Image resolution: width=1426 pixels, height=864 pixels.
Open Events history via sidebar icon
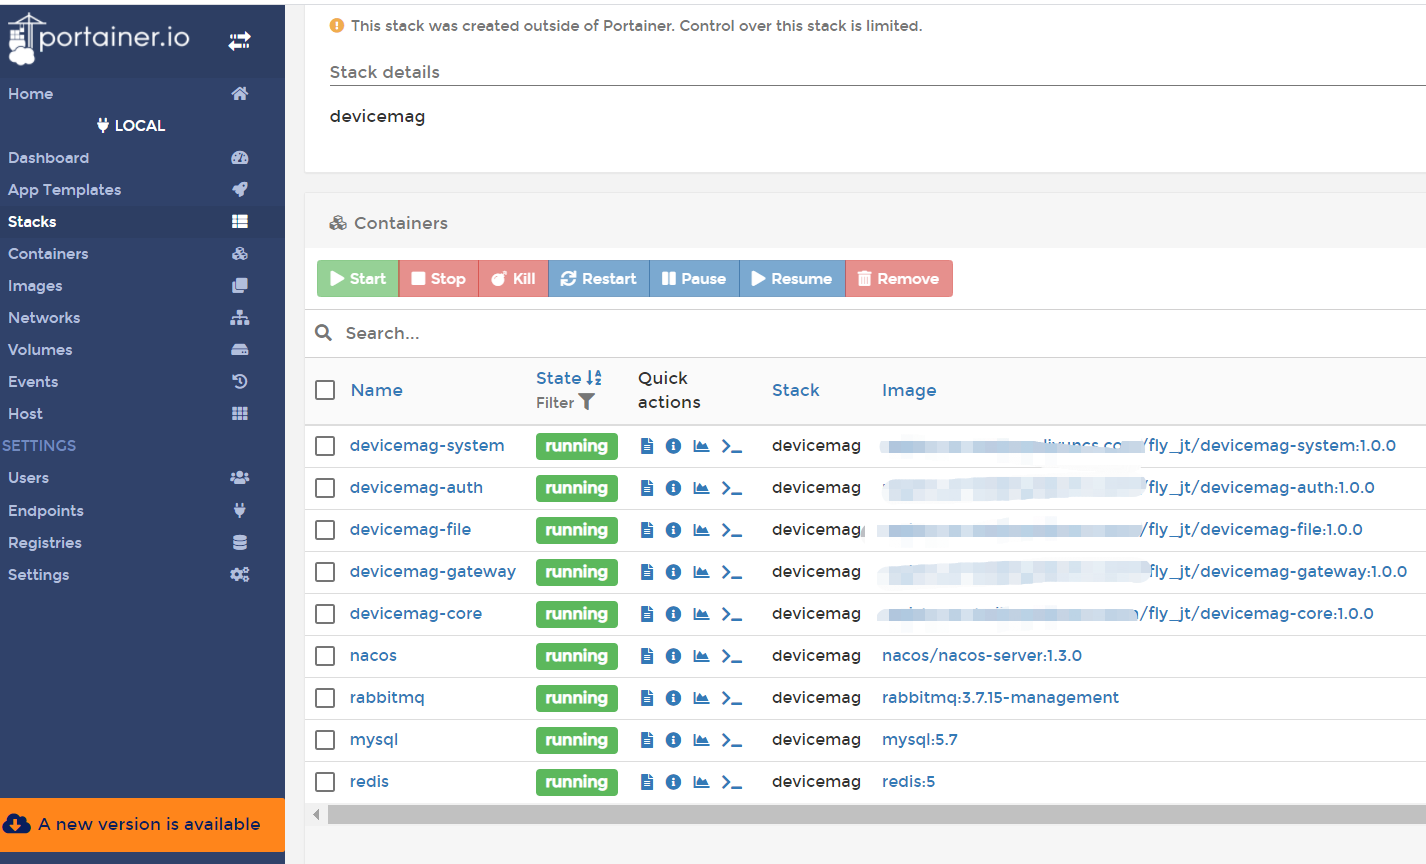point(240,381)
